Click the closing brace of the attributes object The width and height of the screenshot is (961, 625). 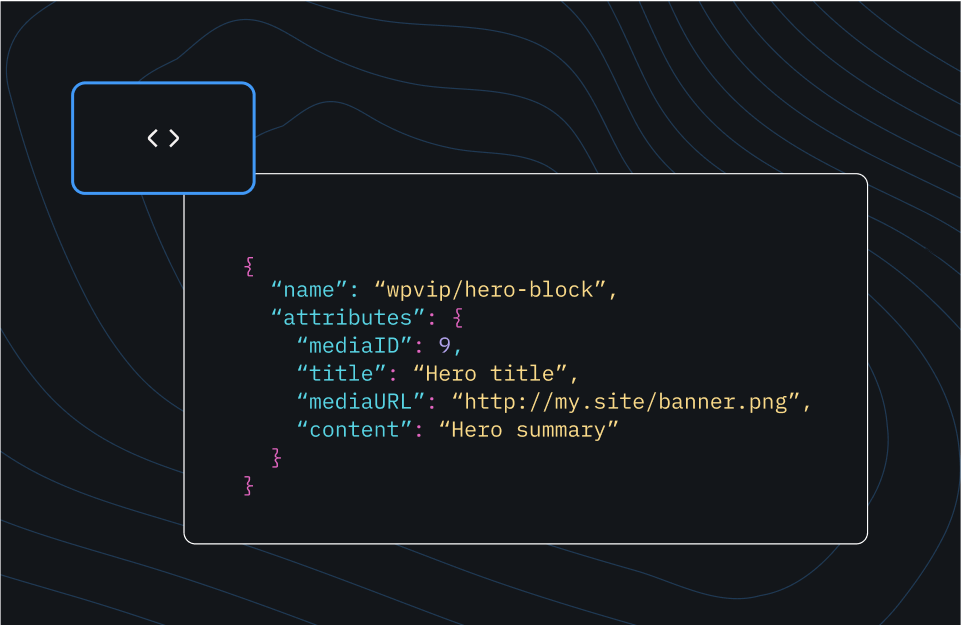(275, 457)
